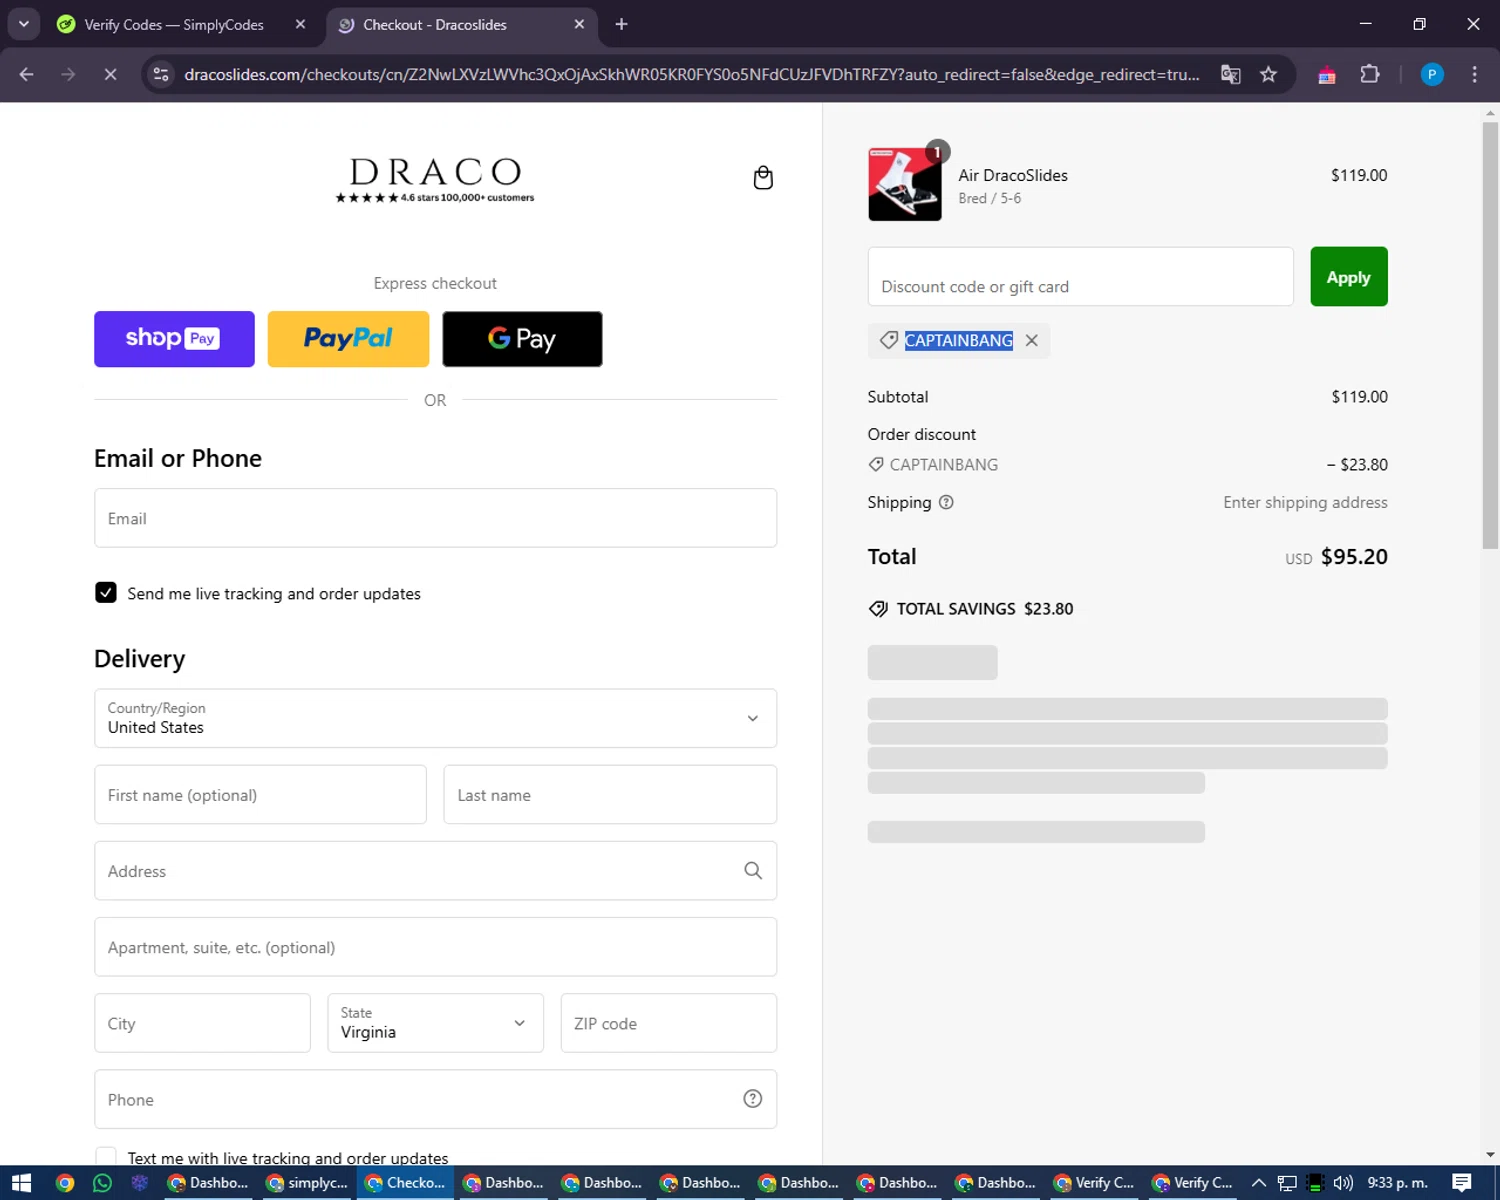Open the taskbar notification center
1500x1200 pixels.
click(1461, 1183)
